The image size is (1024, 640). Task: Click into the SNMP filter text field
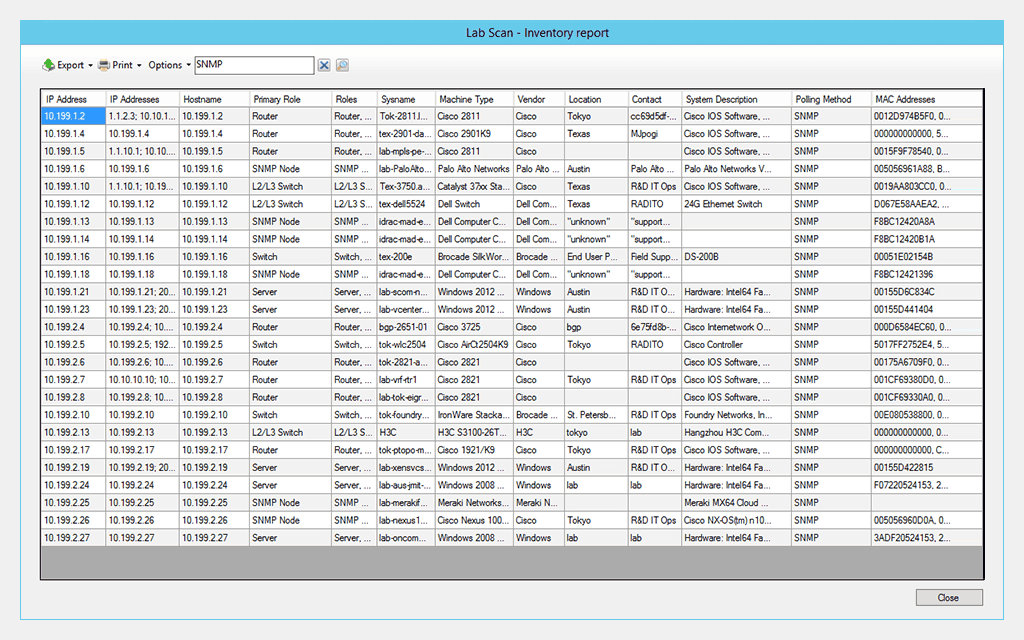pyautogui.click(x=254, y=65)
